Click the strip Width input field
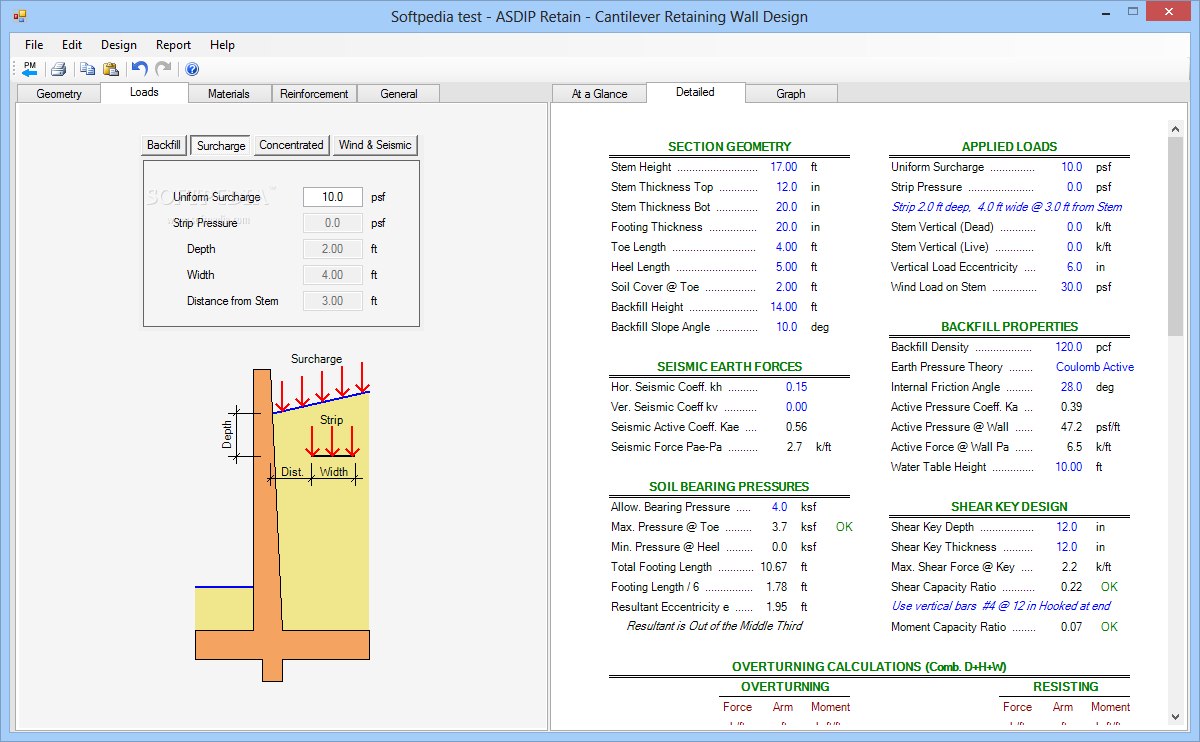1200x742 pixels. [x=333, y=275]
